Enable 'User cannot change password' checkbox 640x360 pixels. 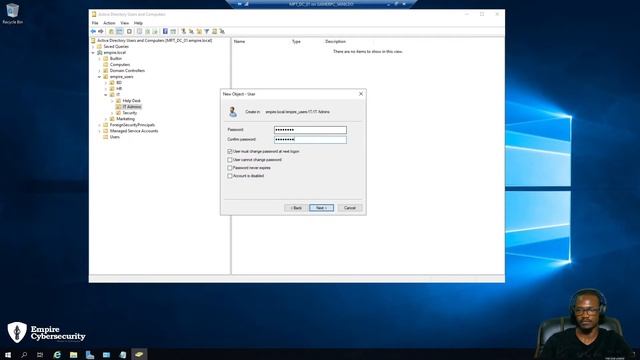[x=230, y=160]
